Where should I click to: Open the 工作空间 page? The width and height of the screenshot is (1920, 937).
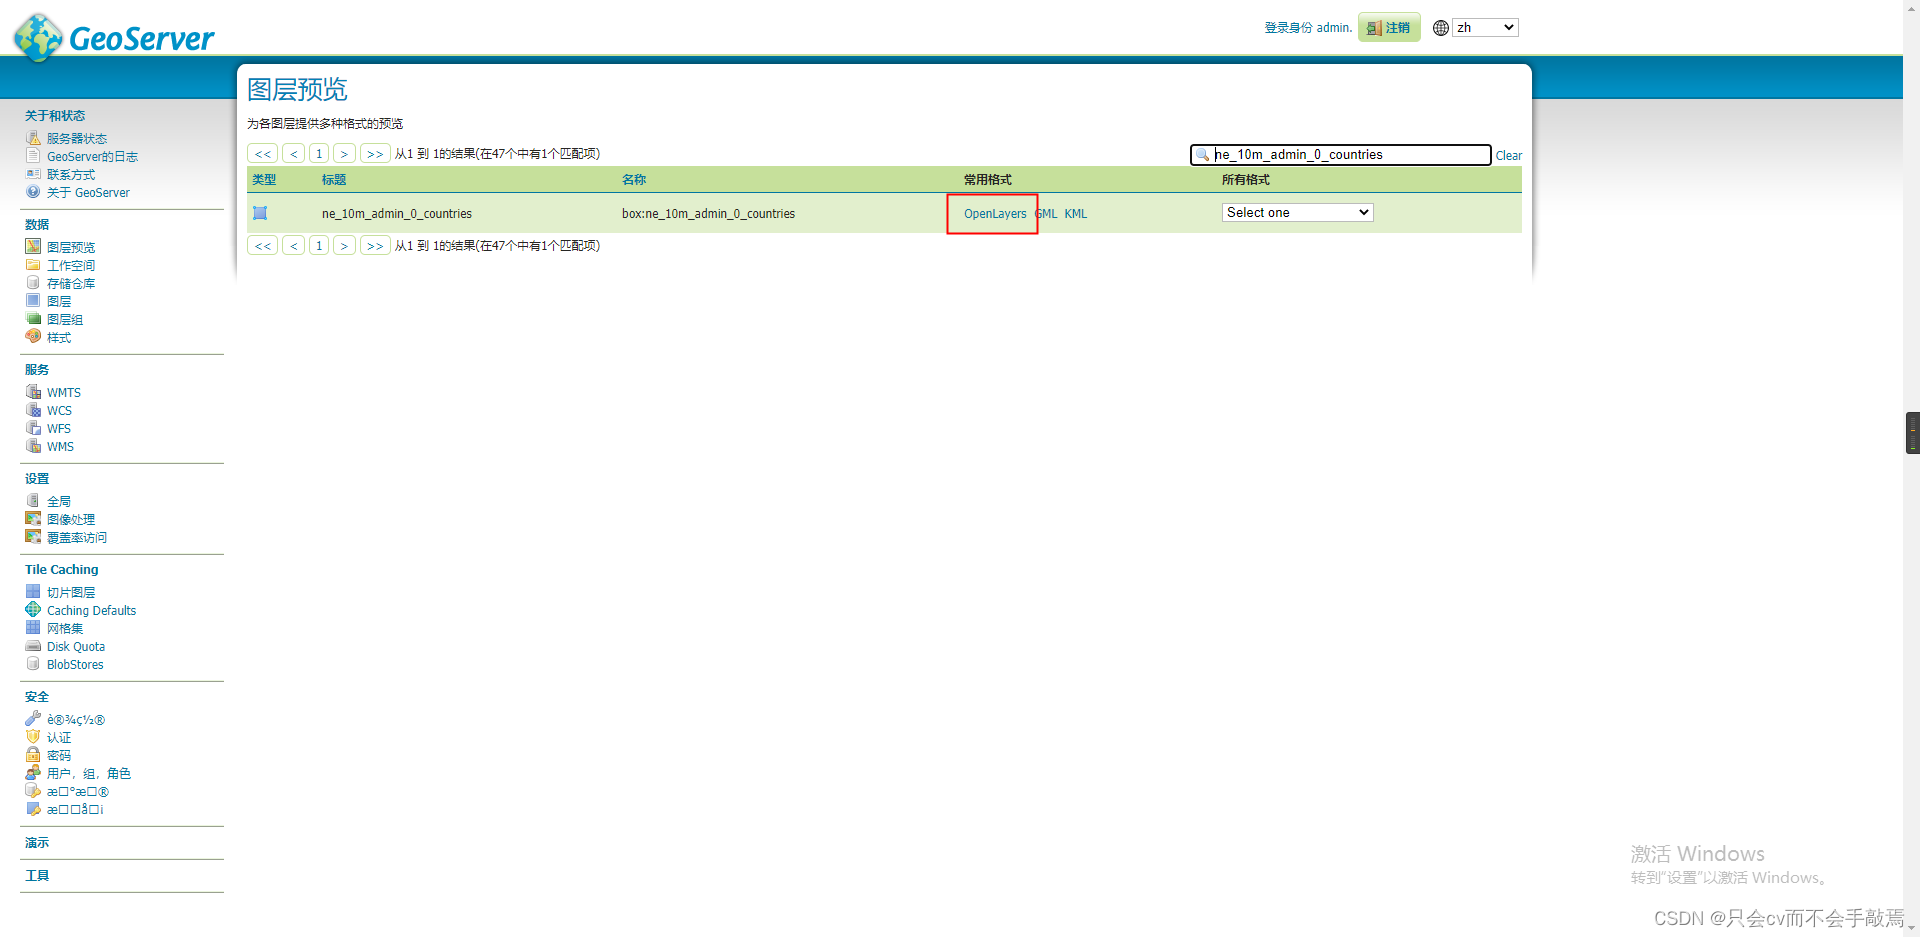69,265
